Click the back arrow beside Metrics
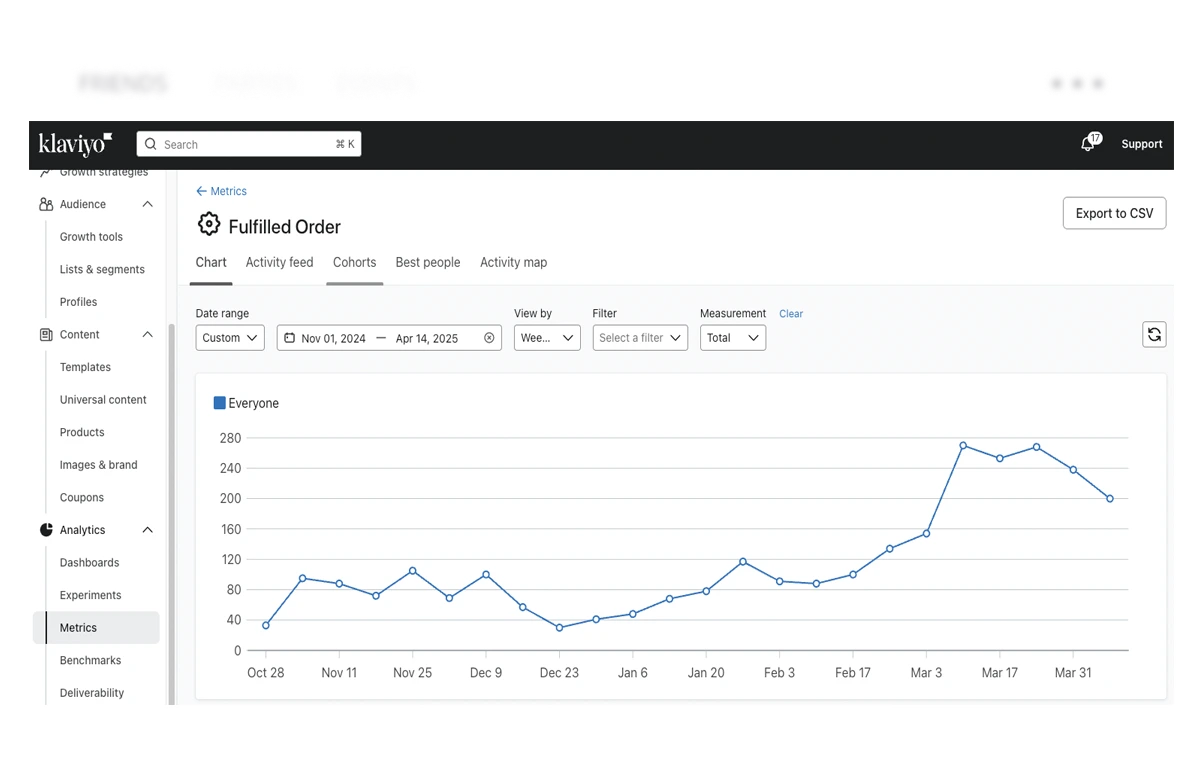Viewport: 1200px width, 775px height. click(x=201, y=191)
